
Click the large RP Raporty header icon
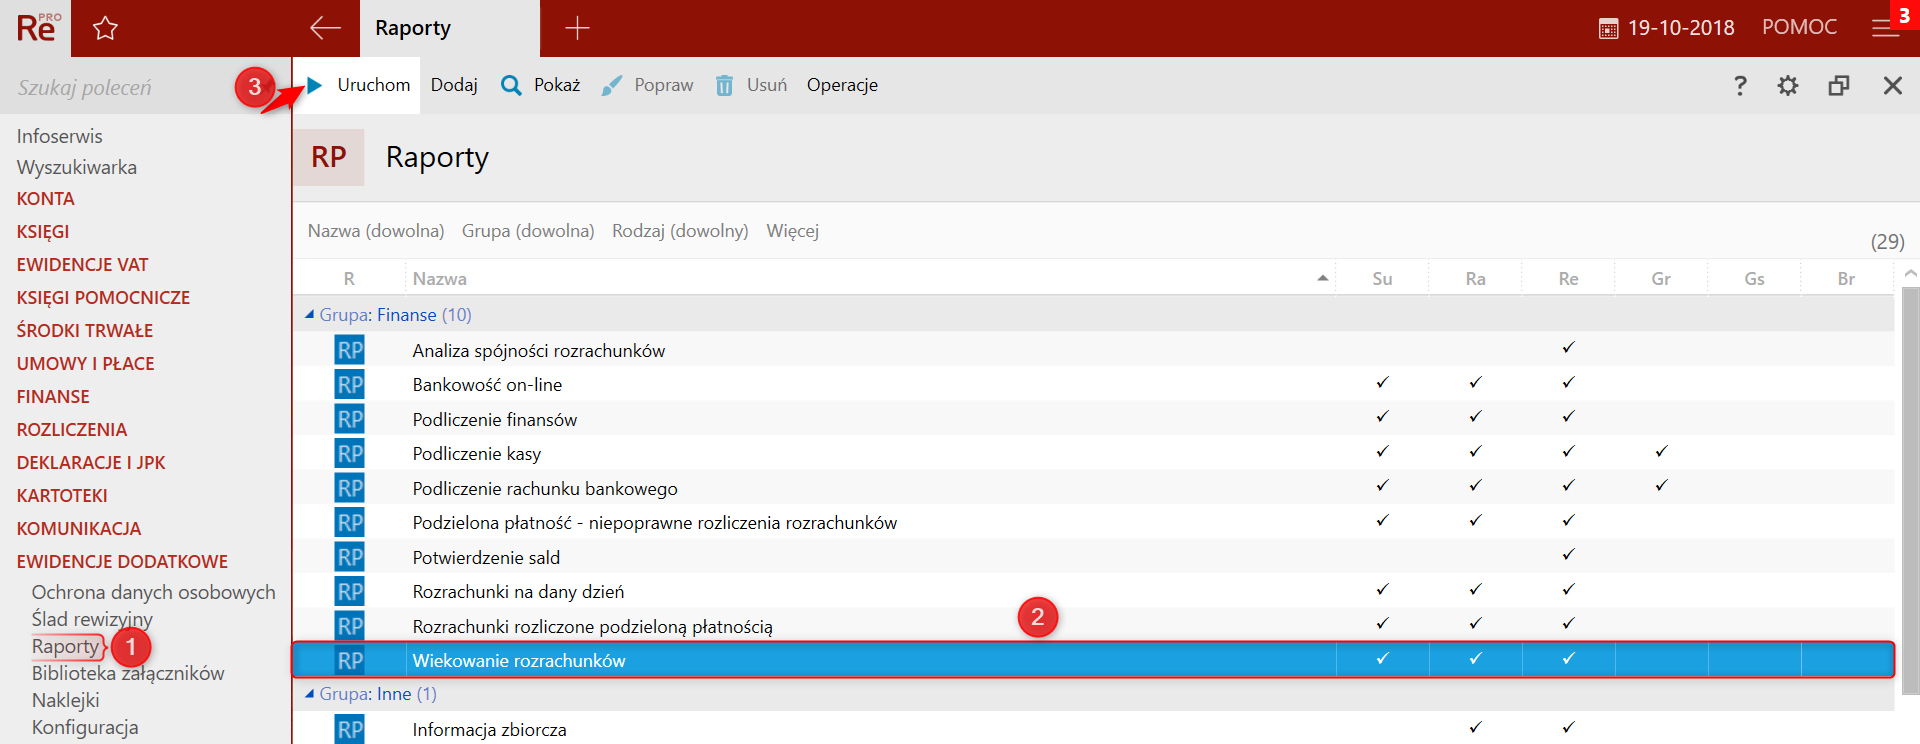(329, 157)
